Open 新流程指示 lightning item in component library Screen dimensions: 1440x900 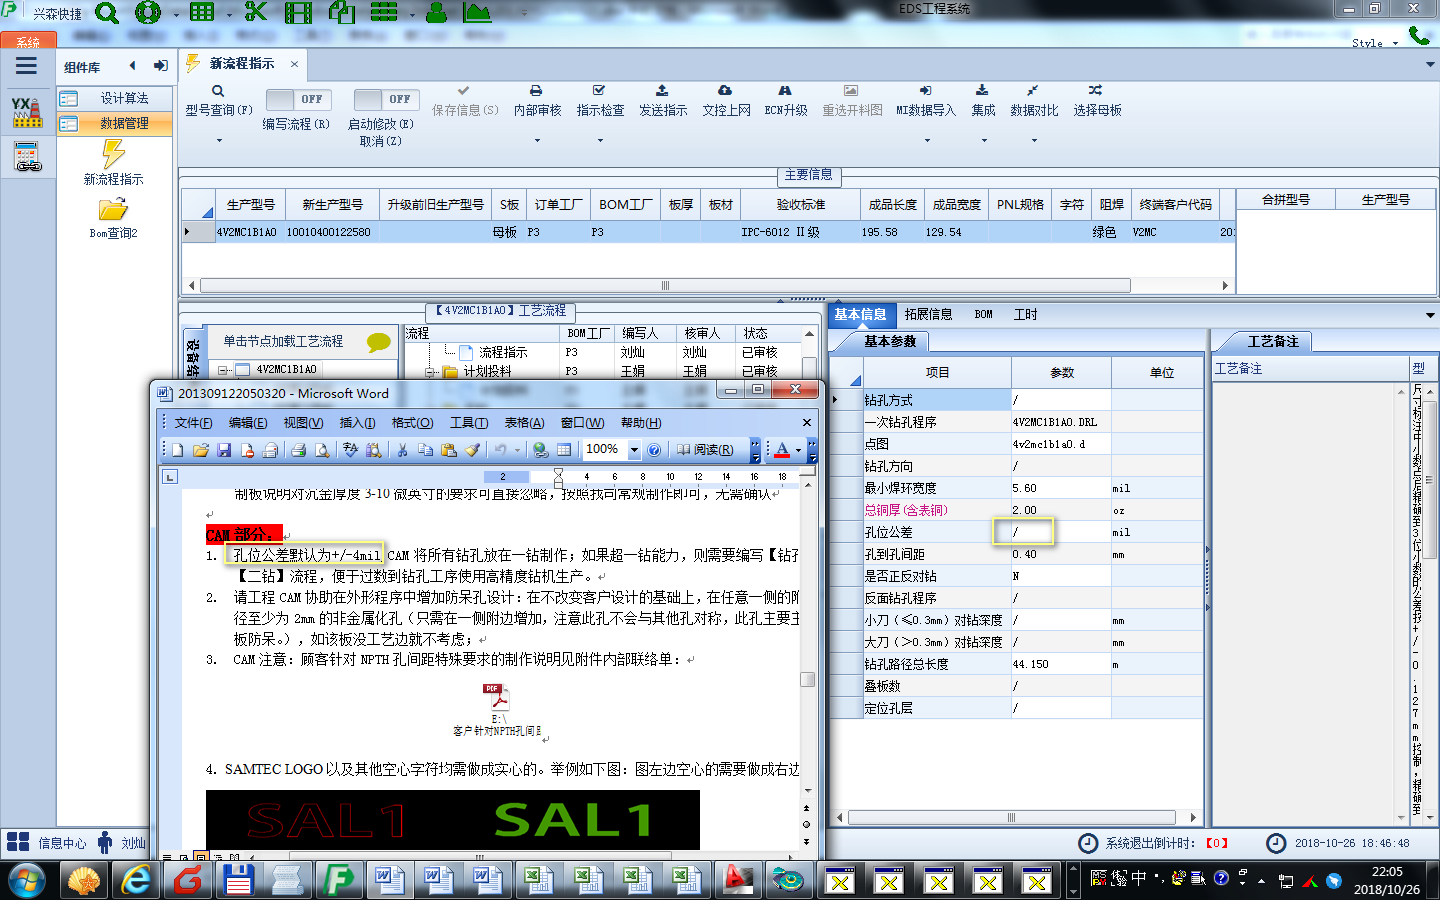tap(113, 163)
